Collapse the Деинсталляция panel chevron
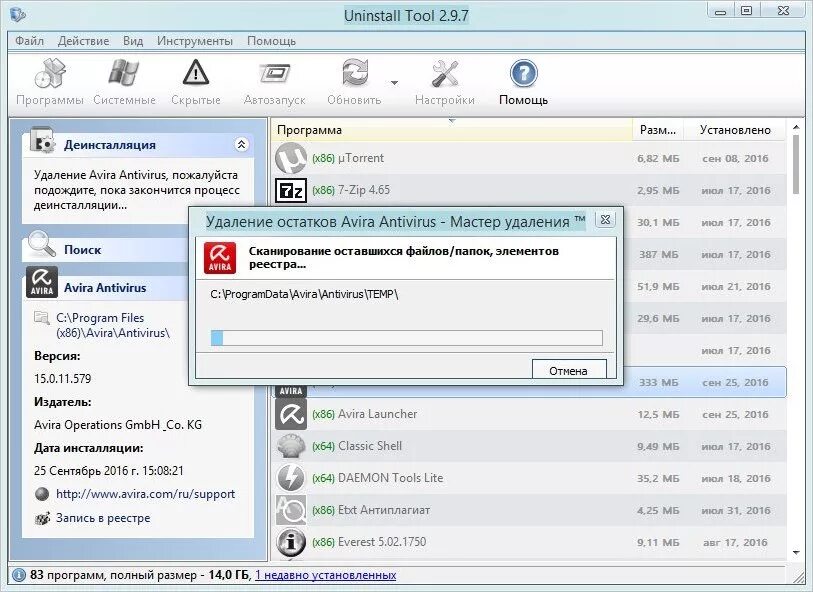This screenshot has height=592, width=813. pos(241,145)
